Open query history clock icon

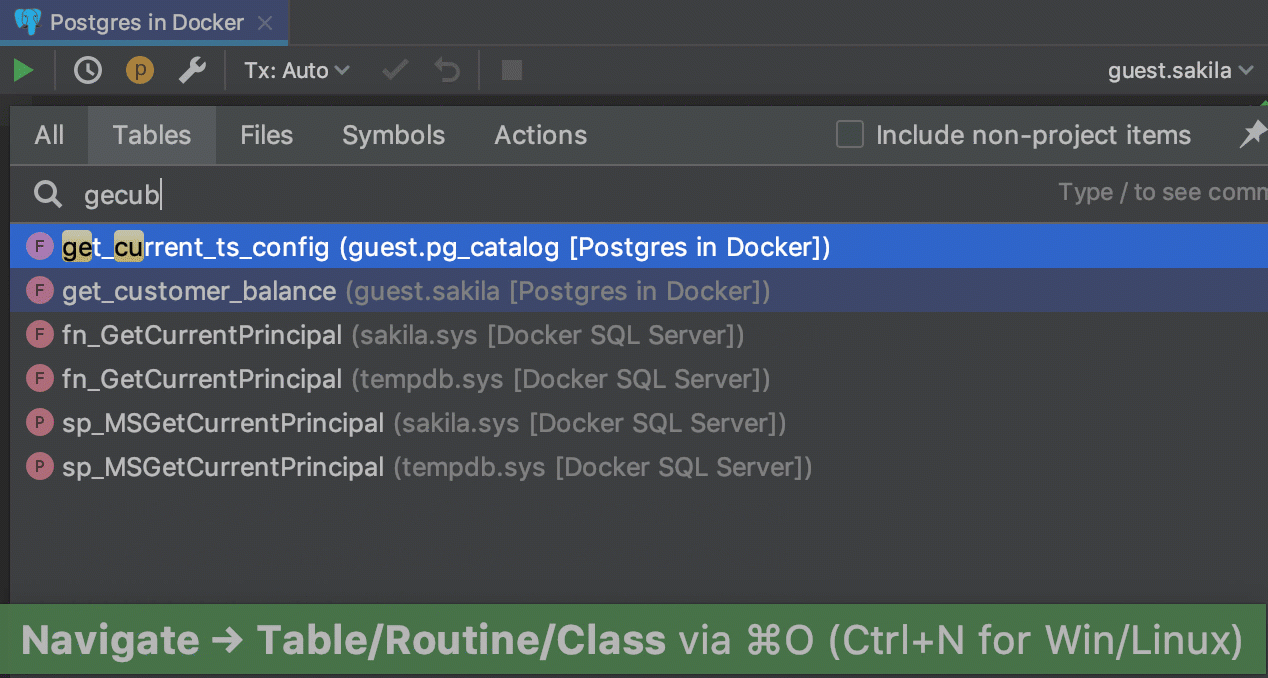[88, 70]
